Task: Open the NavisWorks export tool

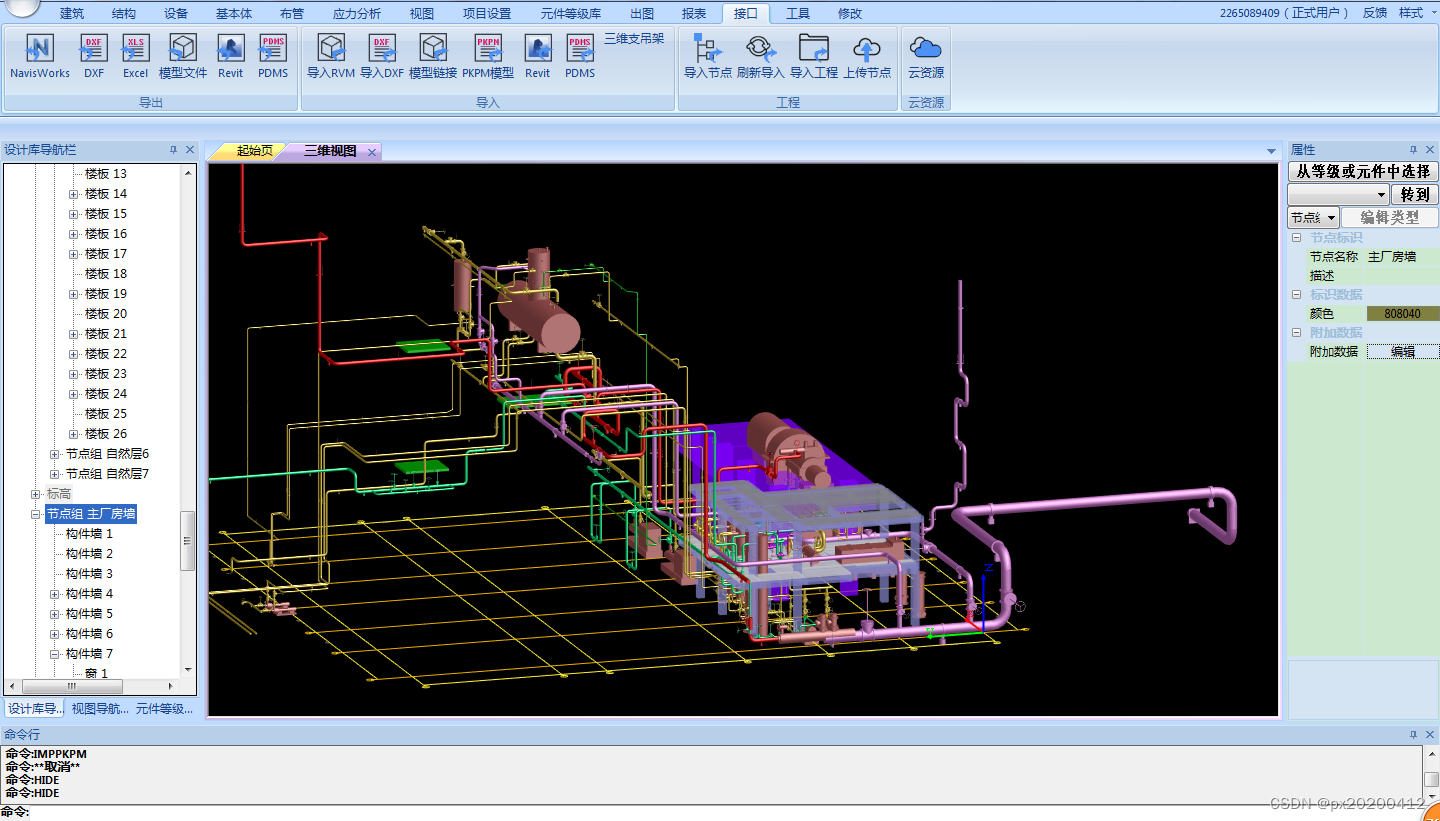Action: click(38, 55)
